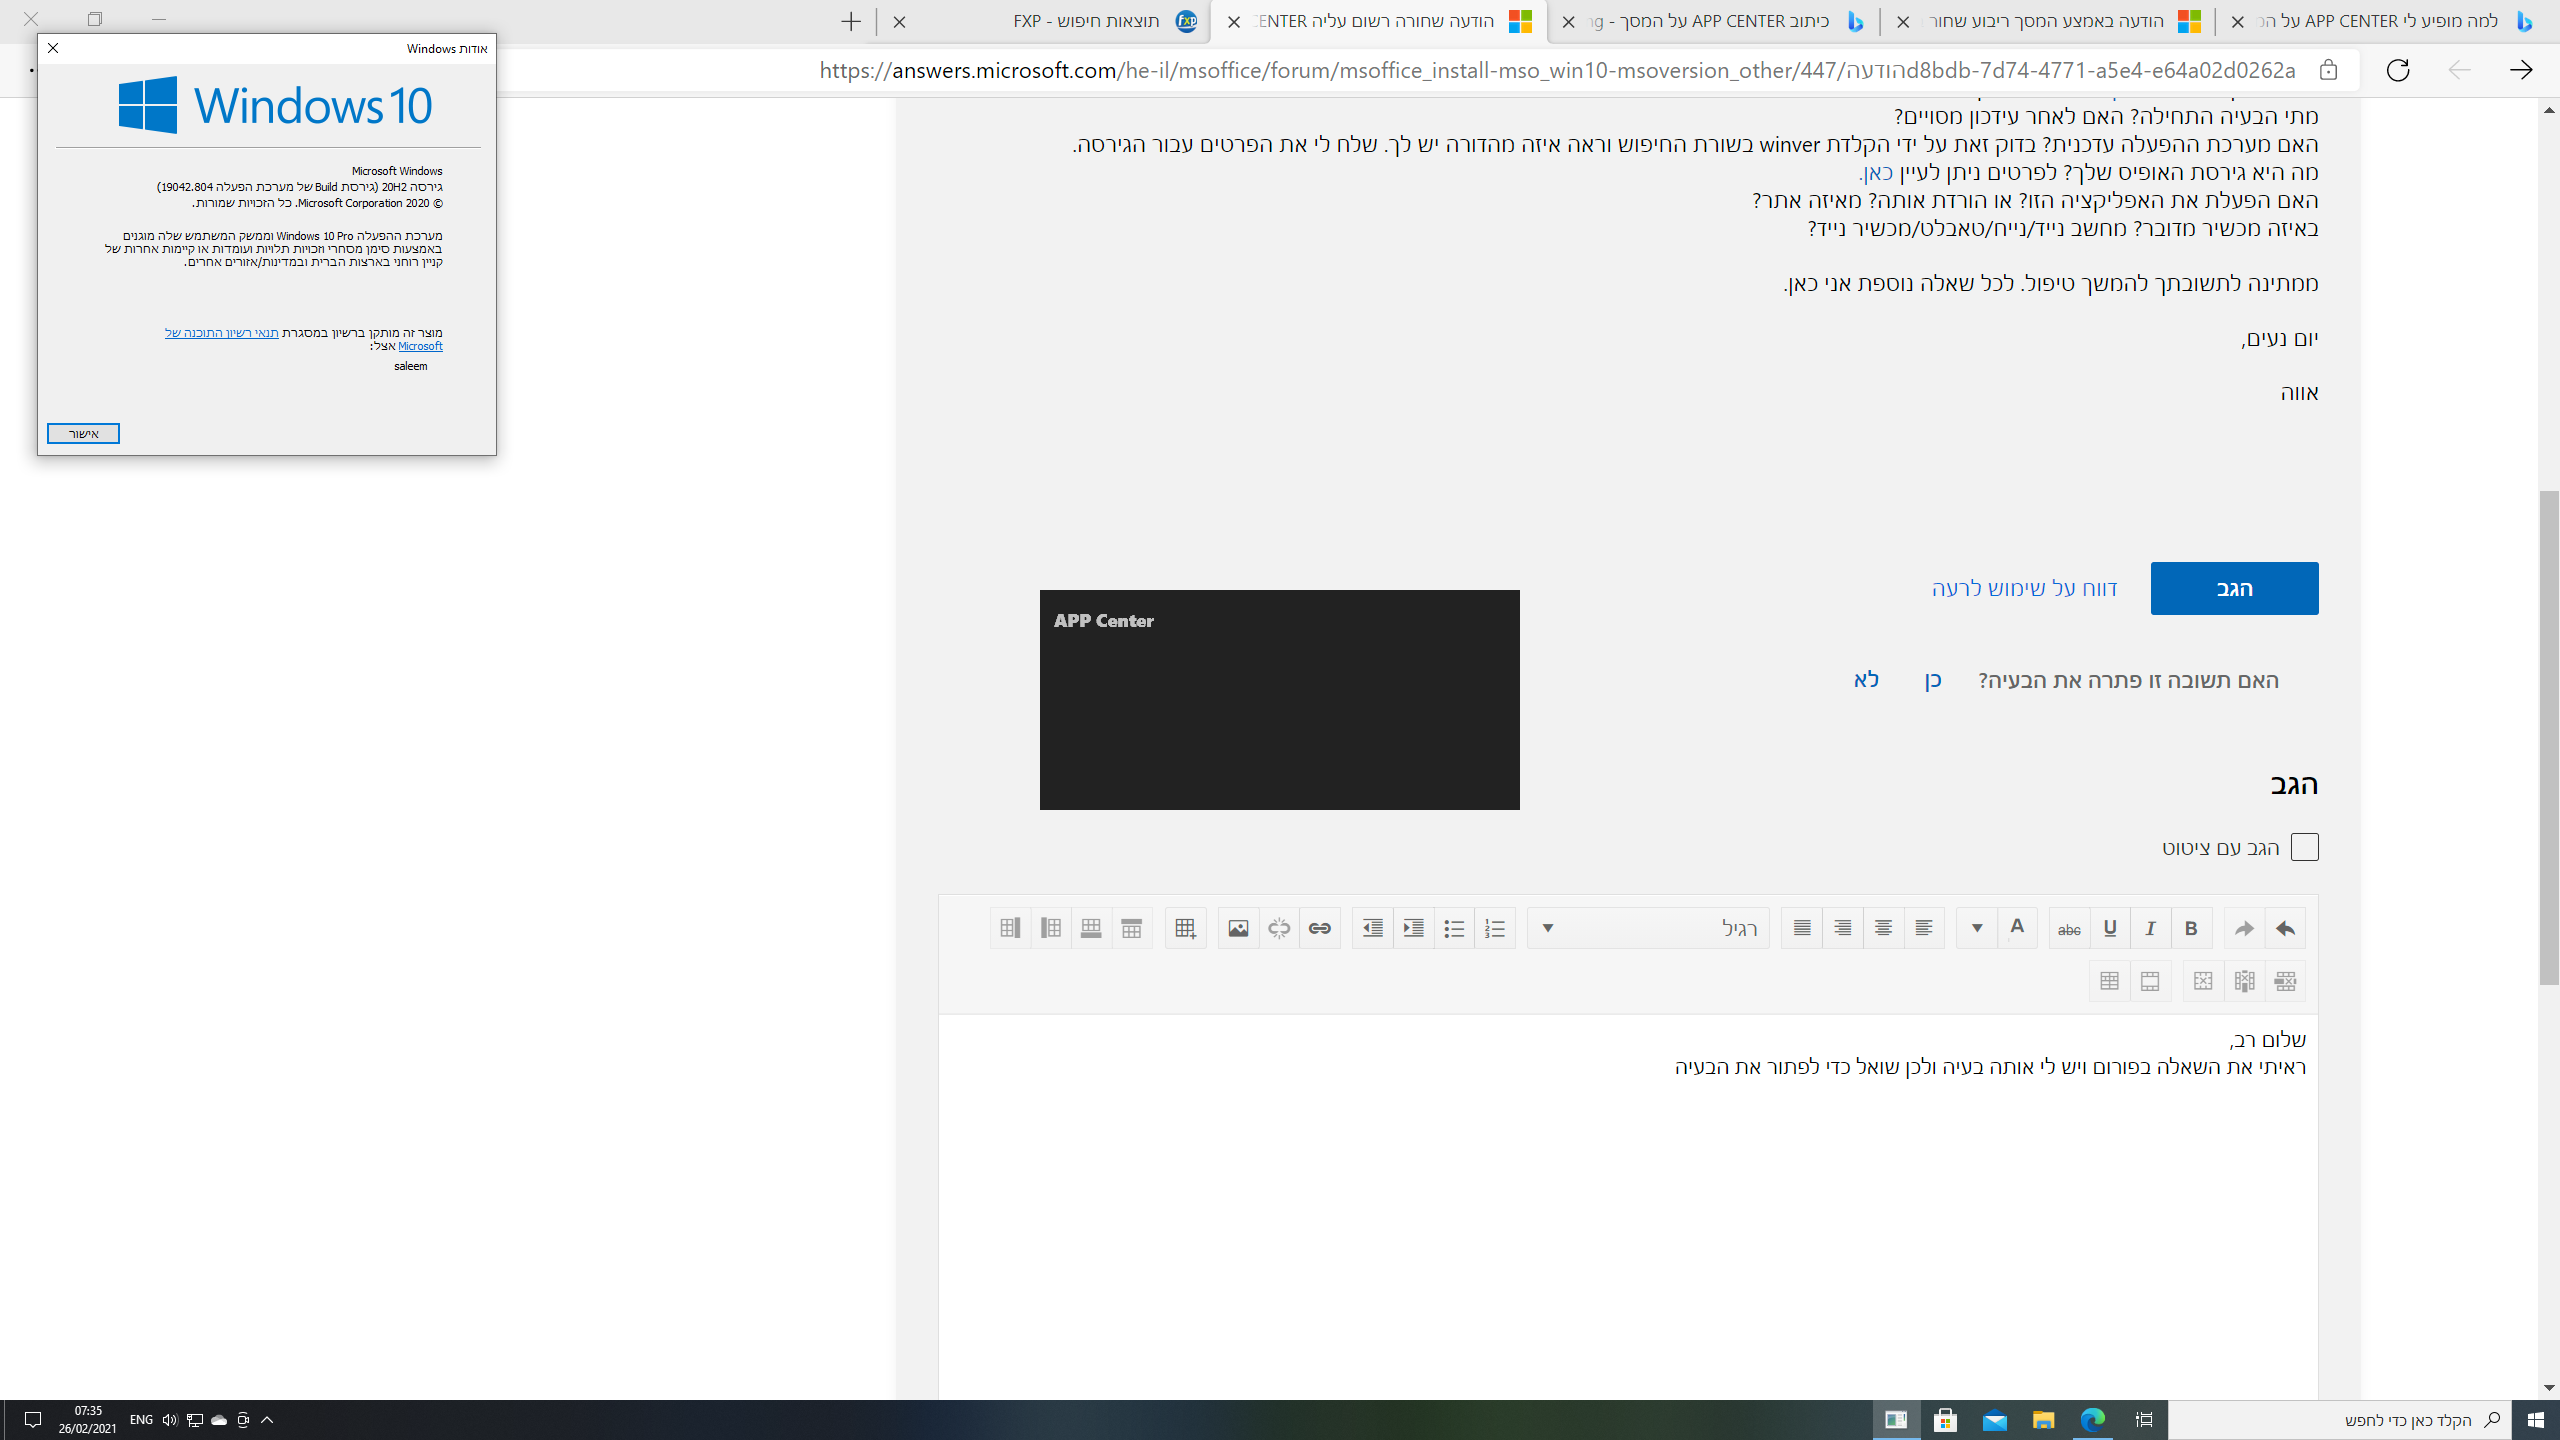Insert a table into the editor
Viewport: 2560px width, 1440px height.
(1185, 928)
